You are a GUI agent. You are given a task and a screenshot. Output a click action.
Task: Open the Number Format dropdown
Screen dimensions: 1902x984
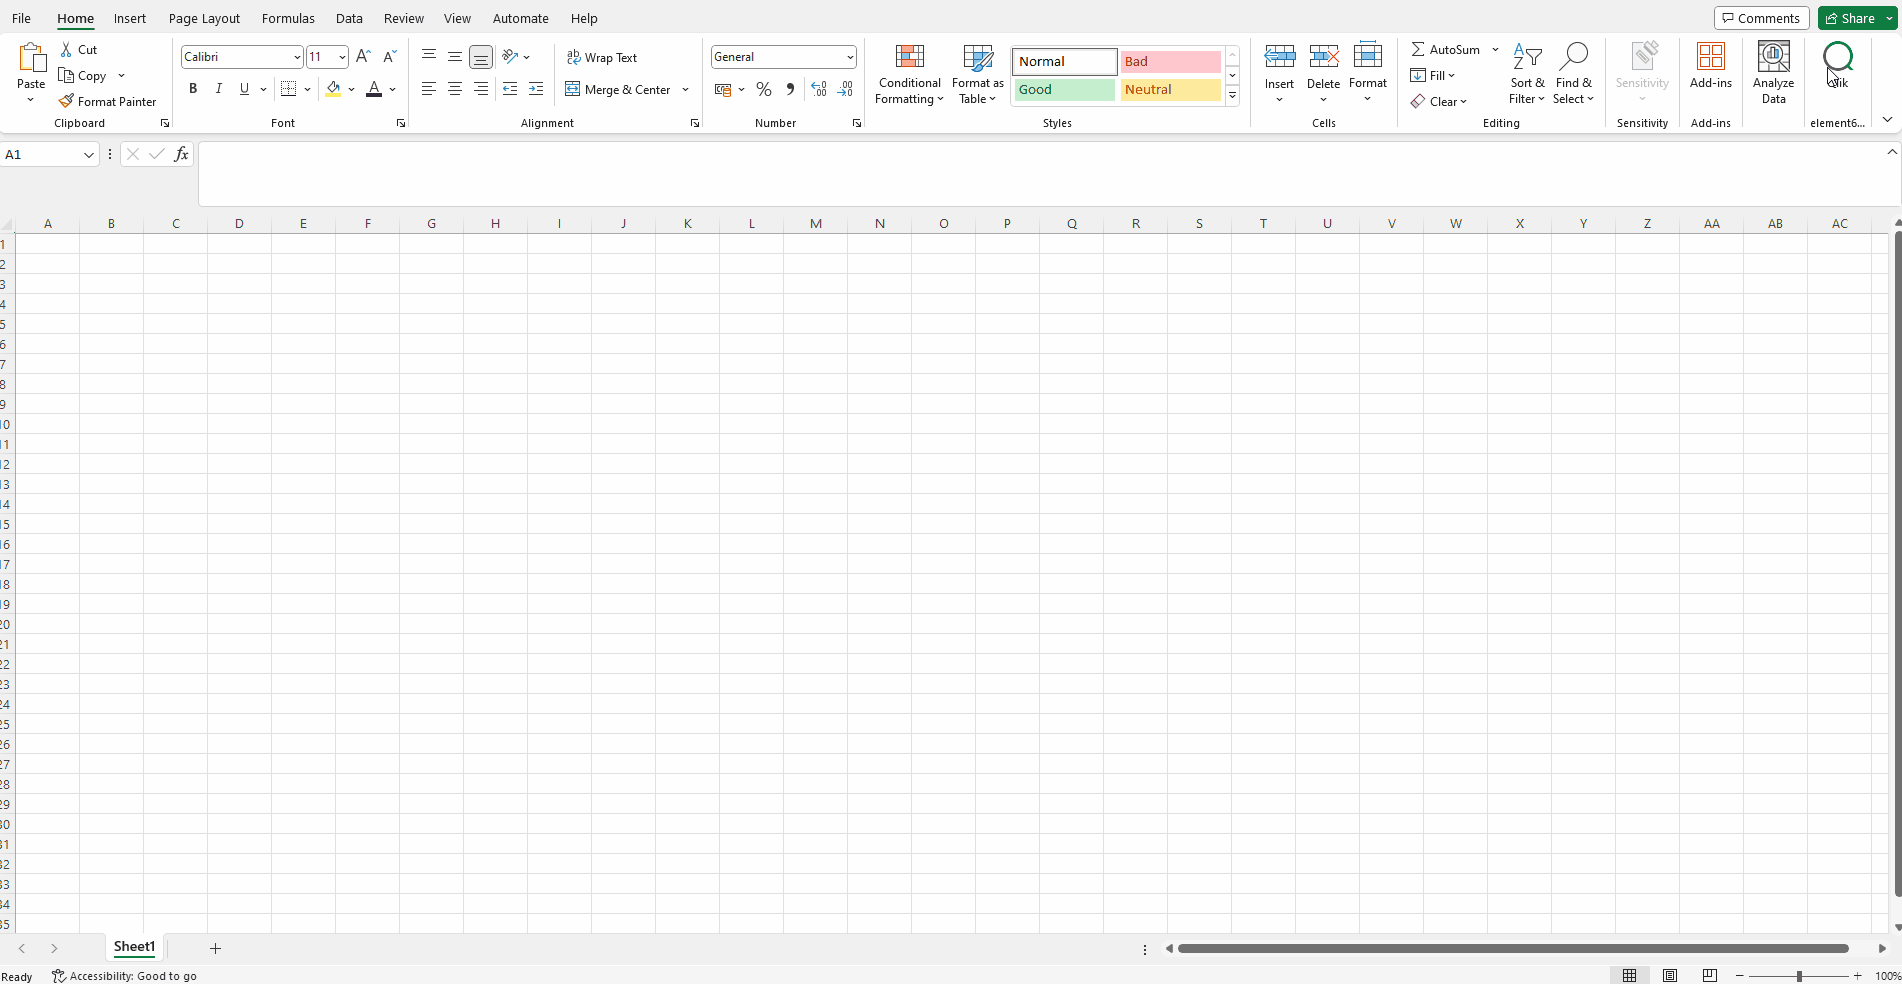pyautogui.click(x=783, y=56)
